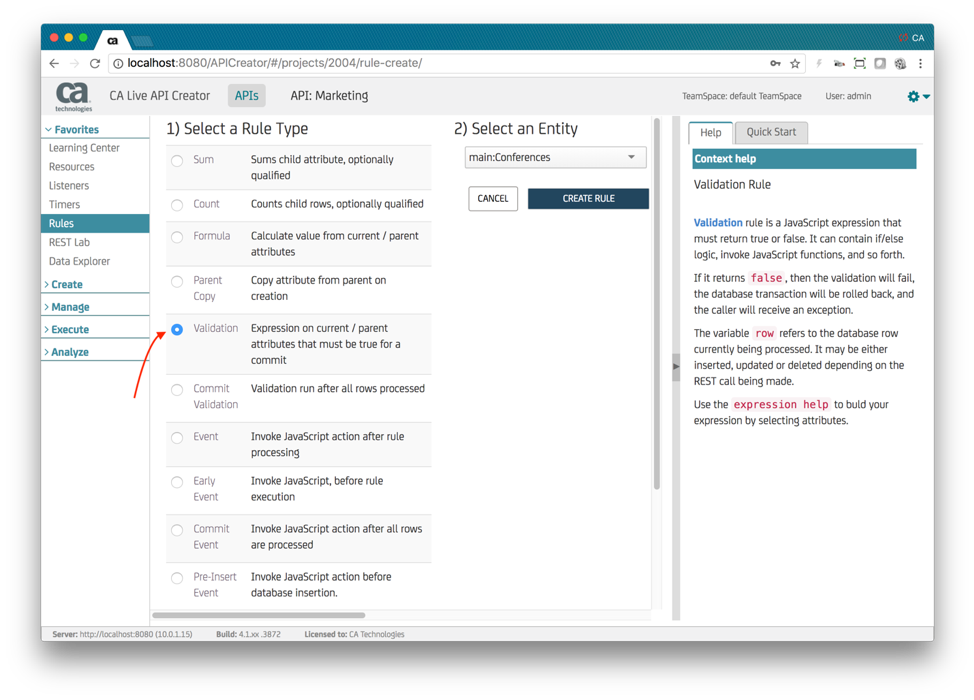Click the horizontal scrollbar below rule list

pyautogui.click(x=258, y=616)
